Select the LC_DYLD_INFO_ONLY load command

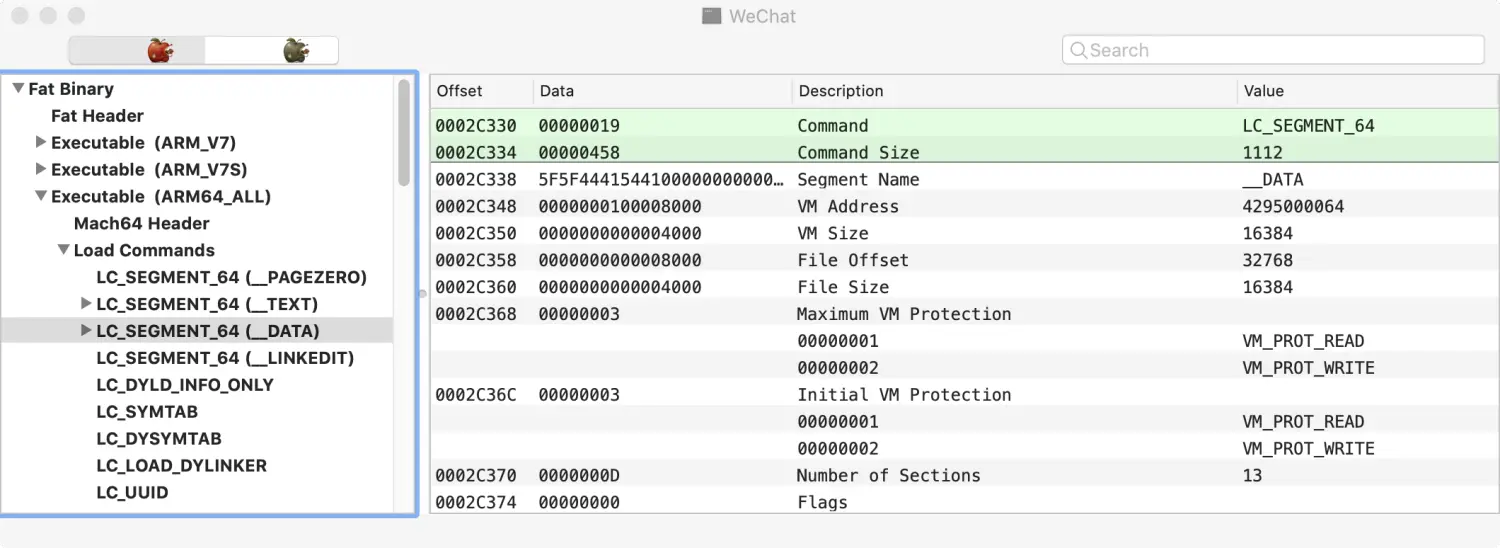point(184,385)
